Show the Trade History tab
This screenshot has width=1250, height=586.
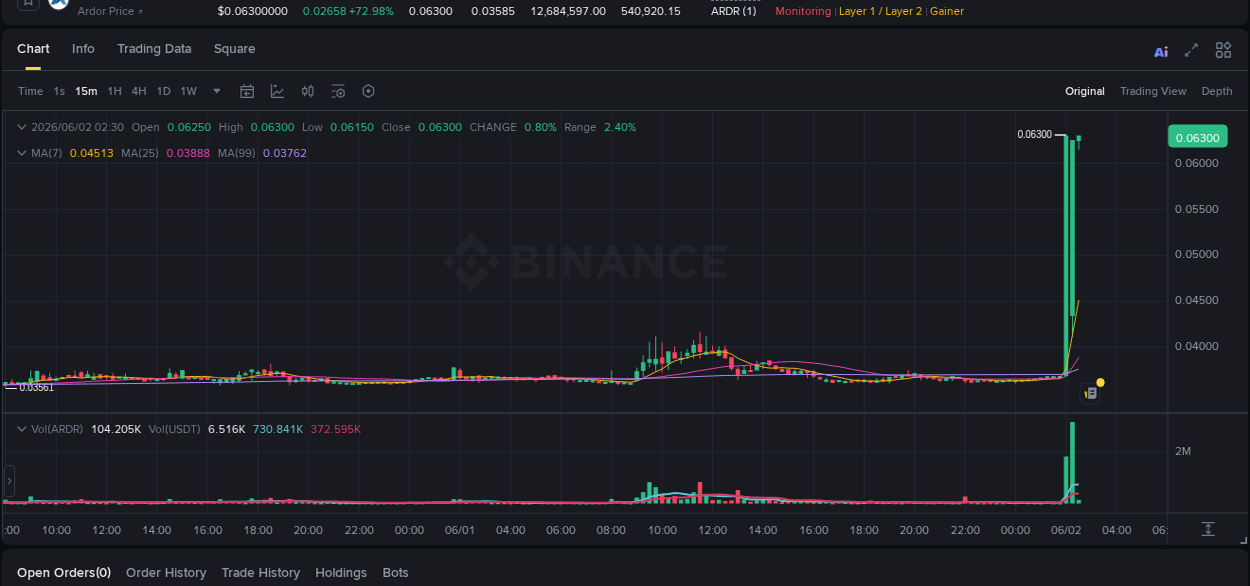tap(261, 573)
